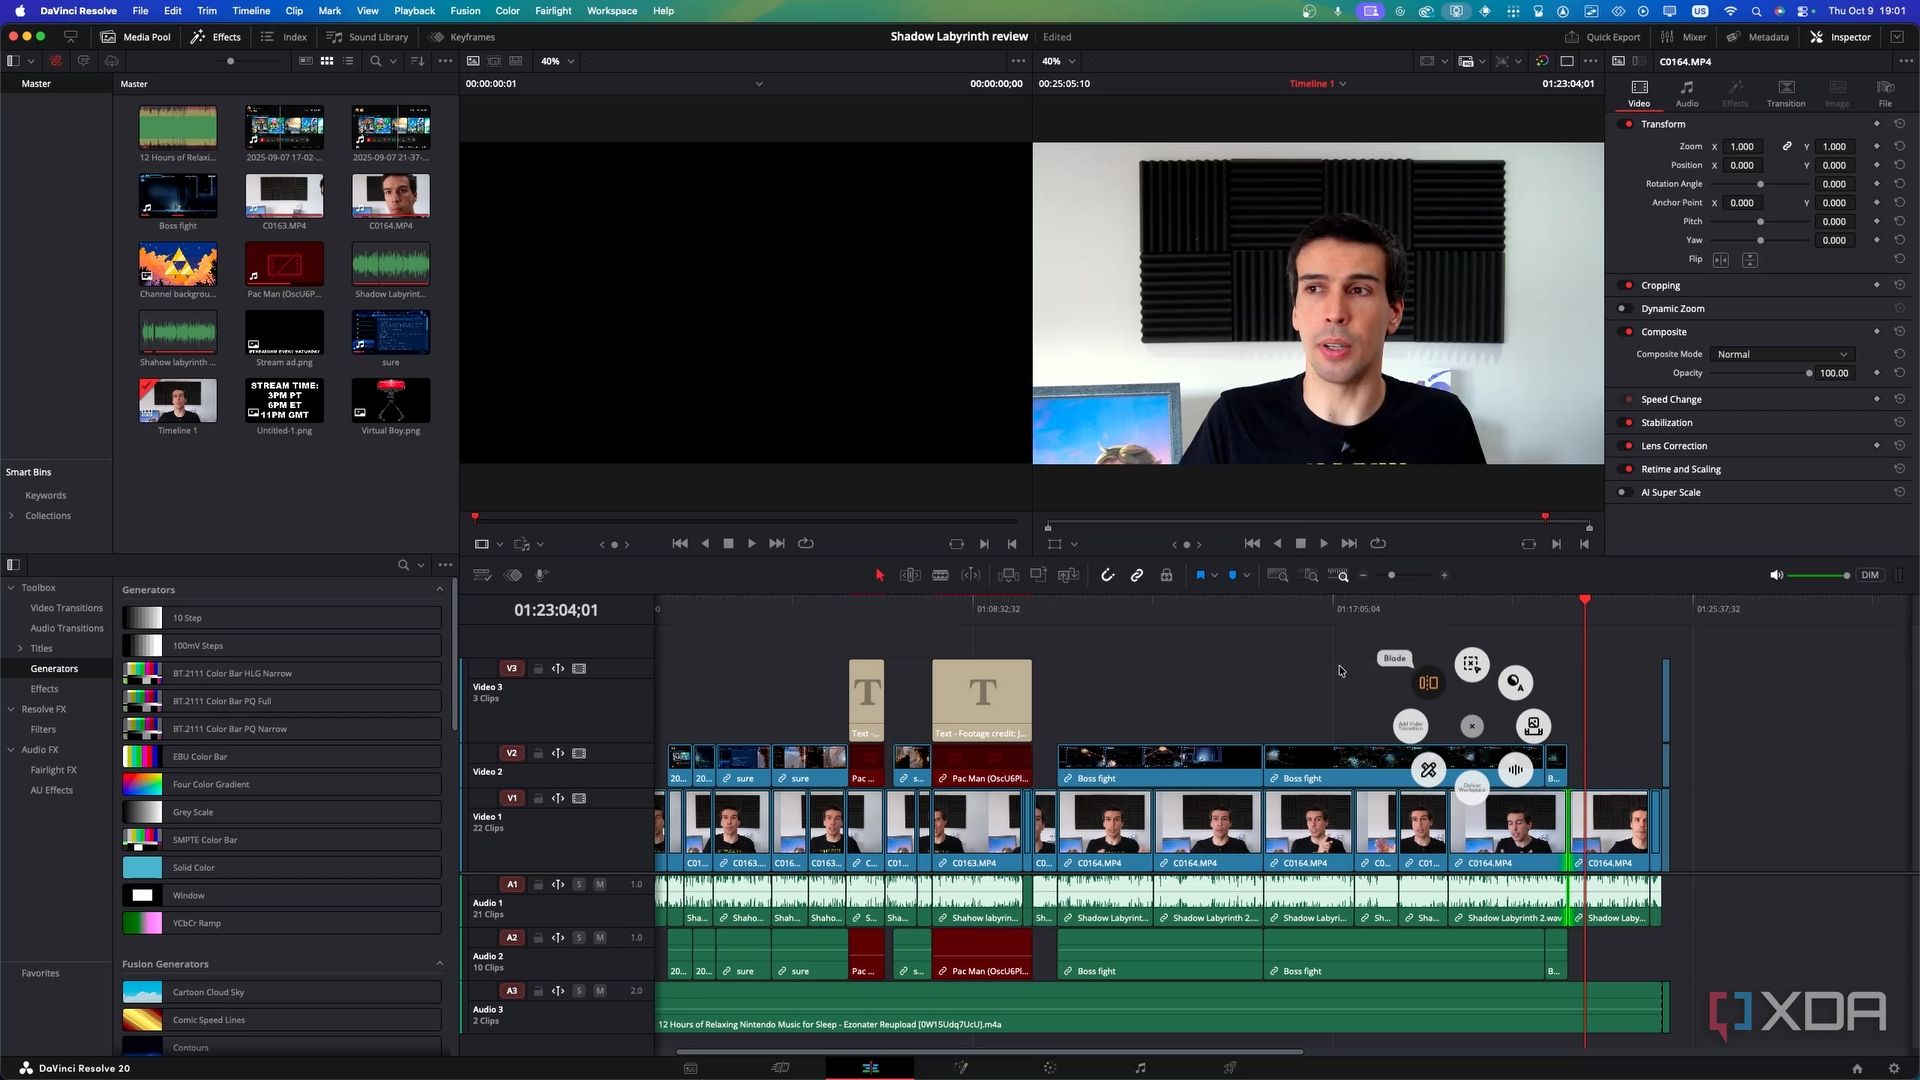Select the Virtual Boy.png thumbnail
This screenshot has height=1080, width=1920.
[390, 401]
